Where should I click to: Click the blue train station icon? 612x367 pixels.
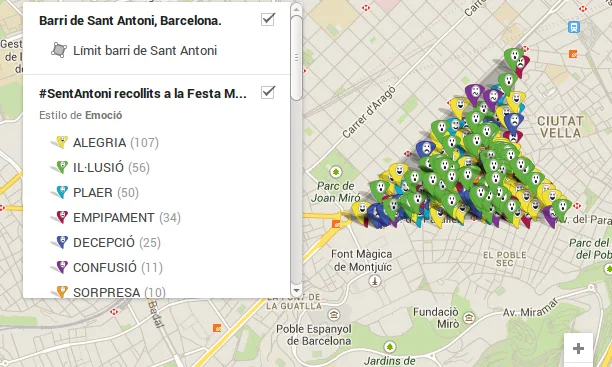click(573, 27)
